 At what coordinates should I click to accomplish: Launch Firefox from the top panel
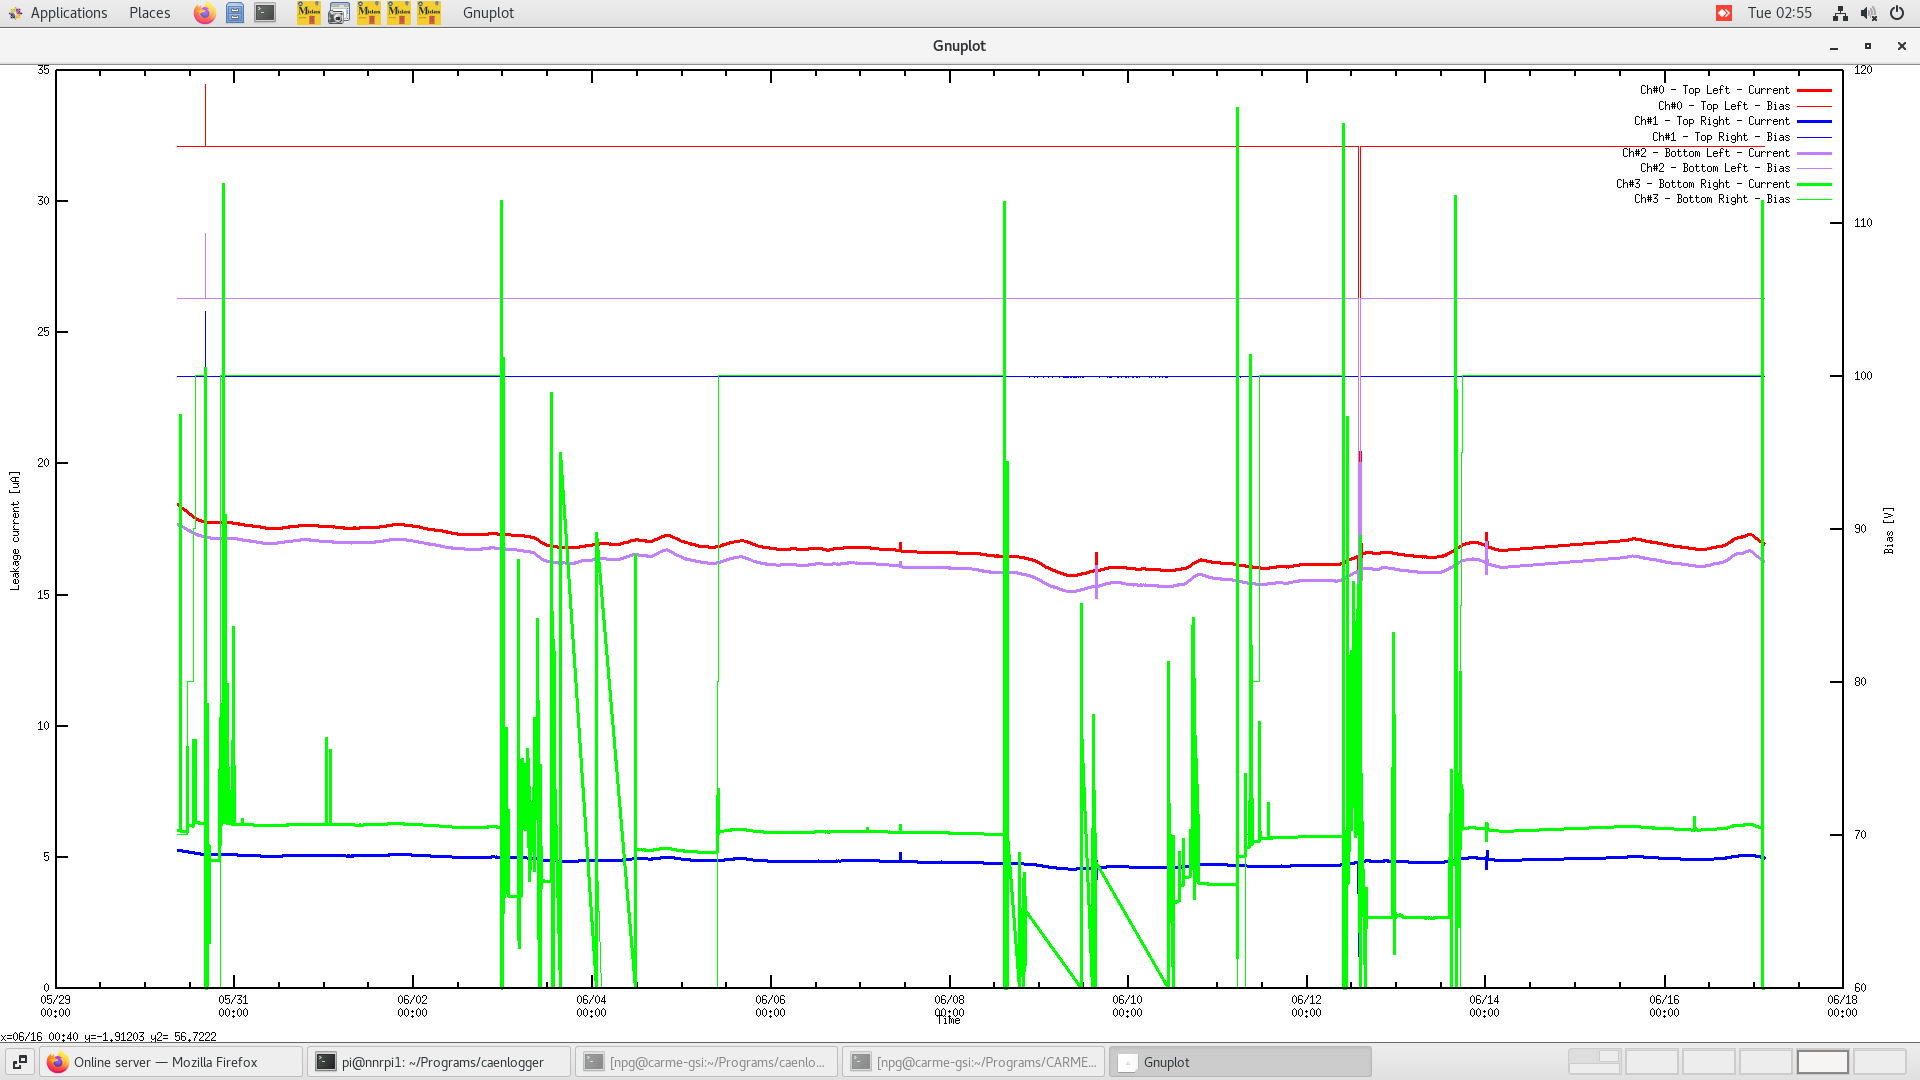coord(204,13)
